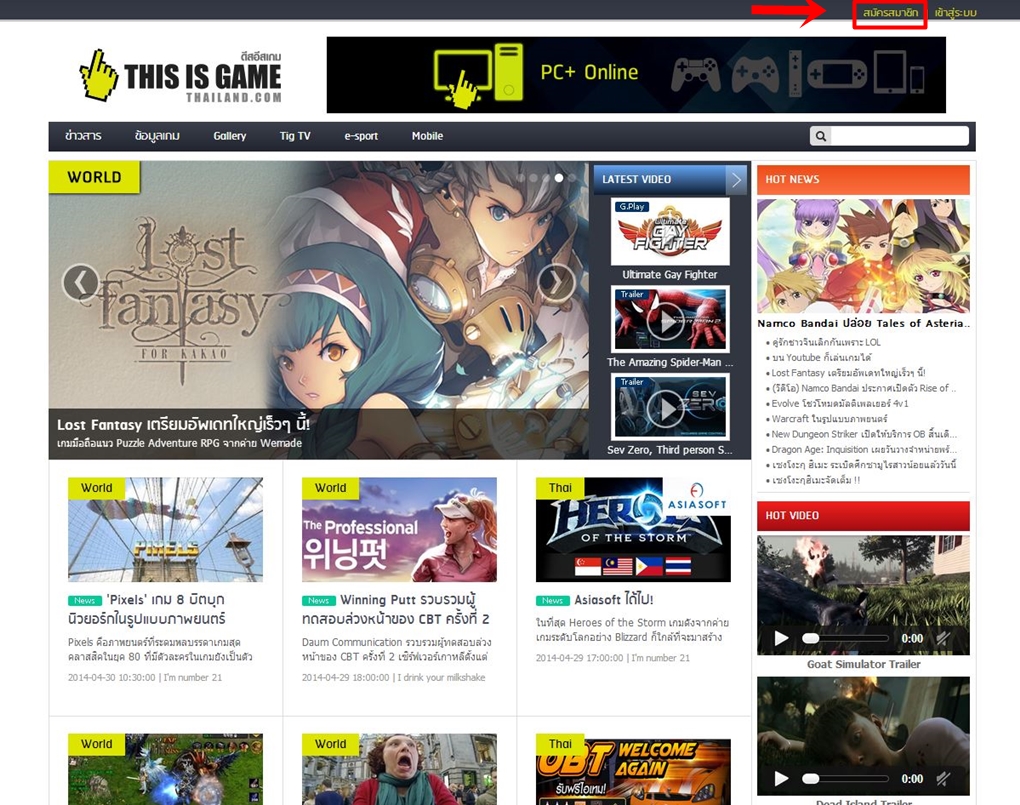Open the Pixels article thumbnail
Image resolution: width=1020 pixels, height=805 pixels.
coord(165,529)
